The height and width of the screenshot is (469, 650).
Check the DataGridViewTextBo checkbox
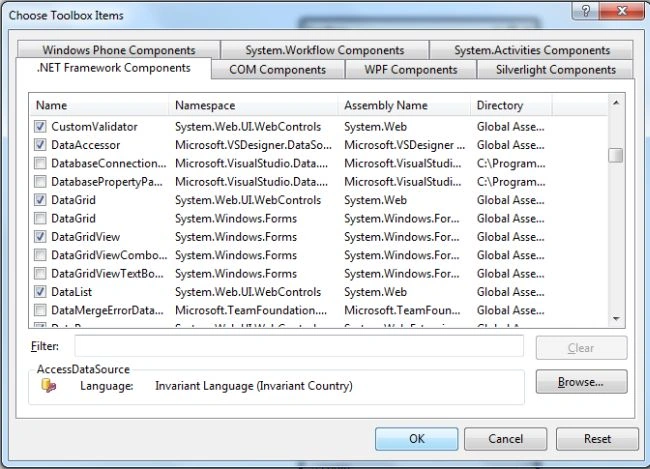[40, 273]
